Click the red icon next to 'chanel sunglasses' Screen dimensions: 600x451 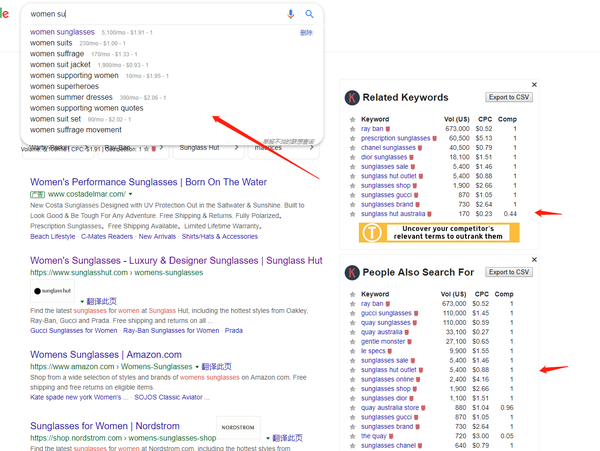pyautogui.click(x=420, y=148)
